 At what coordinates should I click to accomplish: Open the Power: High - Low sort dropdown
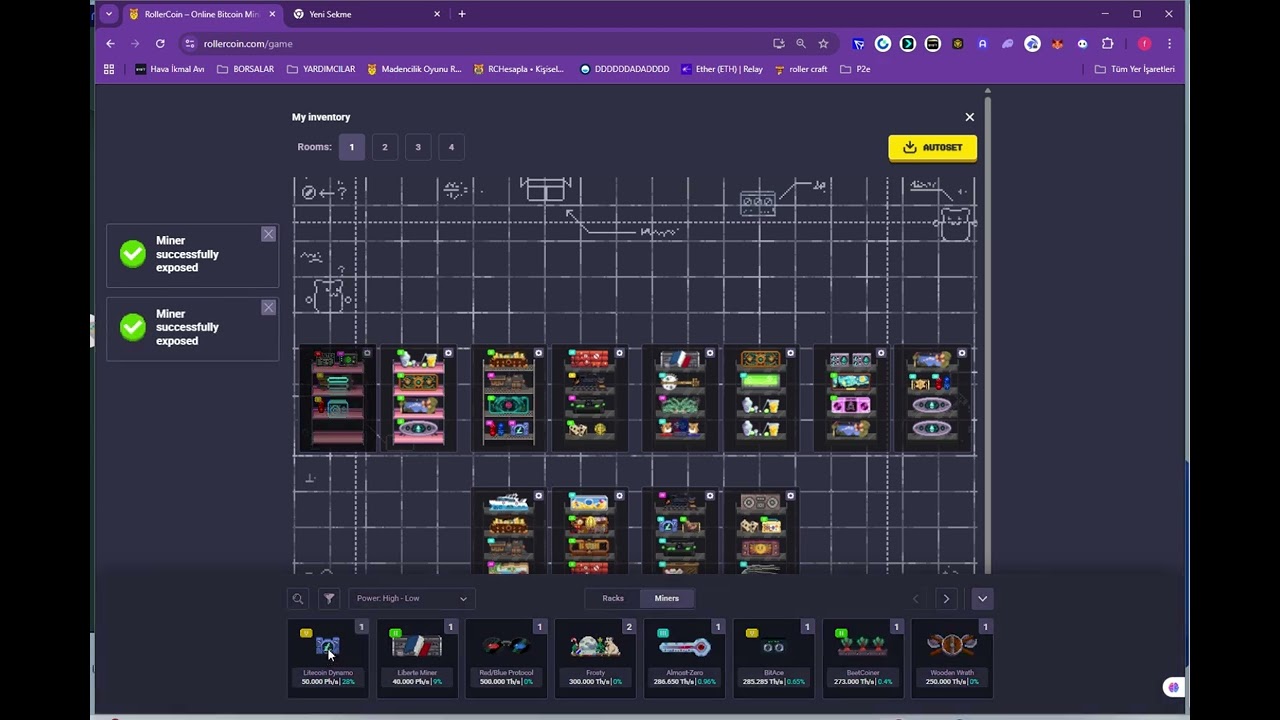click(x=411, y=598)
